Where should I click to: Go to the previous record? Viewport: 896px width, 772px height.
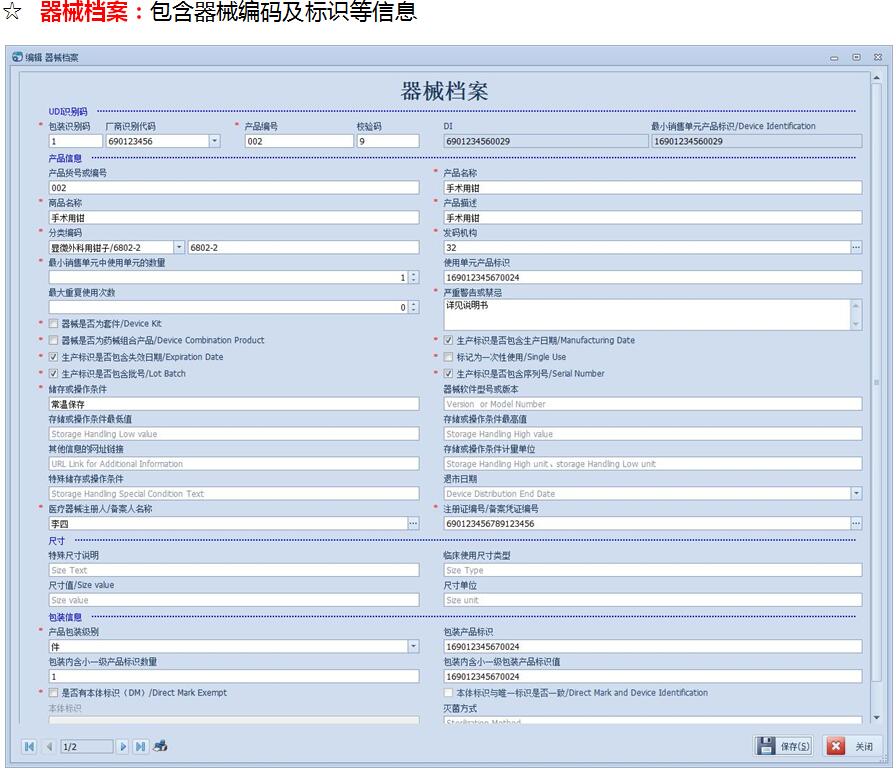49,746
